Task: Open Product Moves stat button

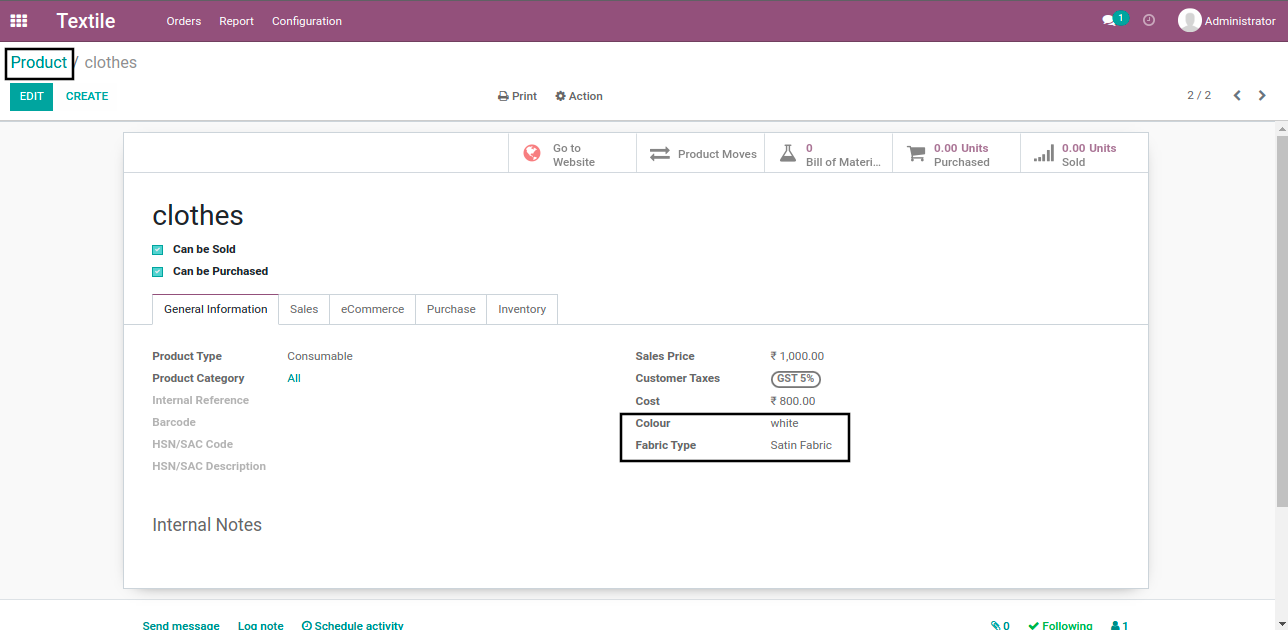Action: (x=700, y=154)
